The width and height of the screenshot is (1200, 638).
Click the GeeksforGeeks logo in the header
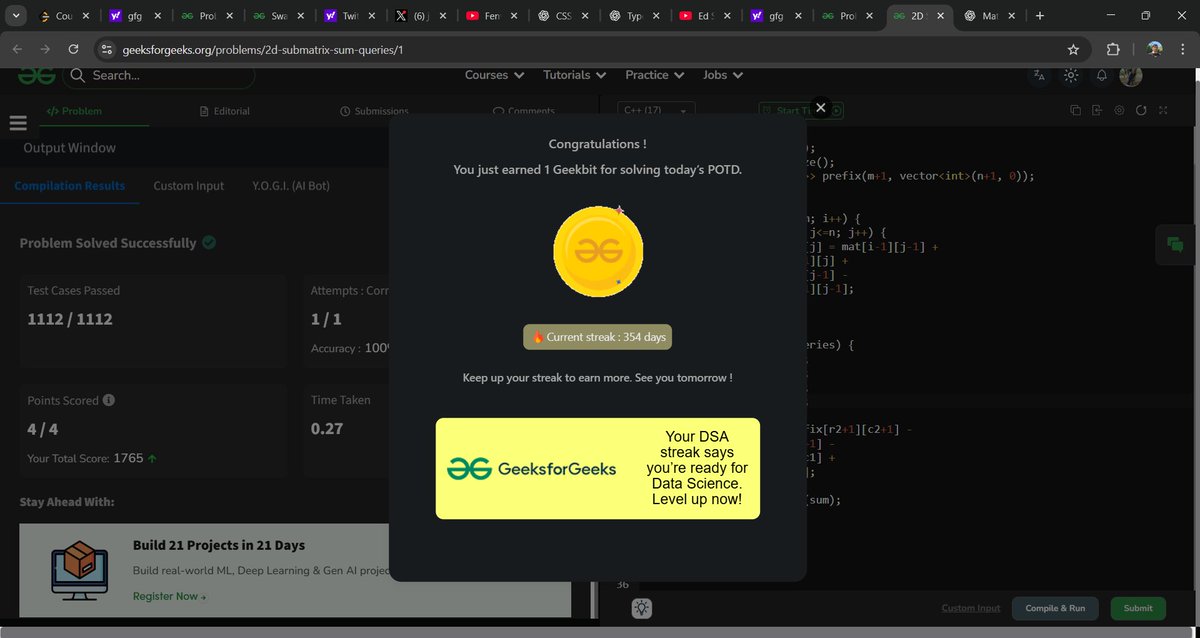pos(36,75)
